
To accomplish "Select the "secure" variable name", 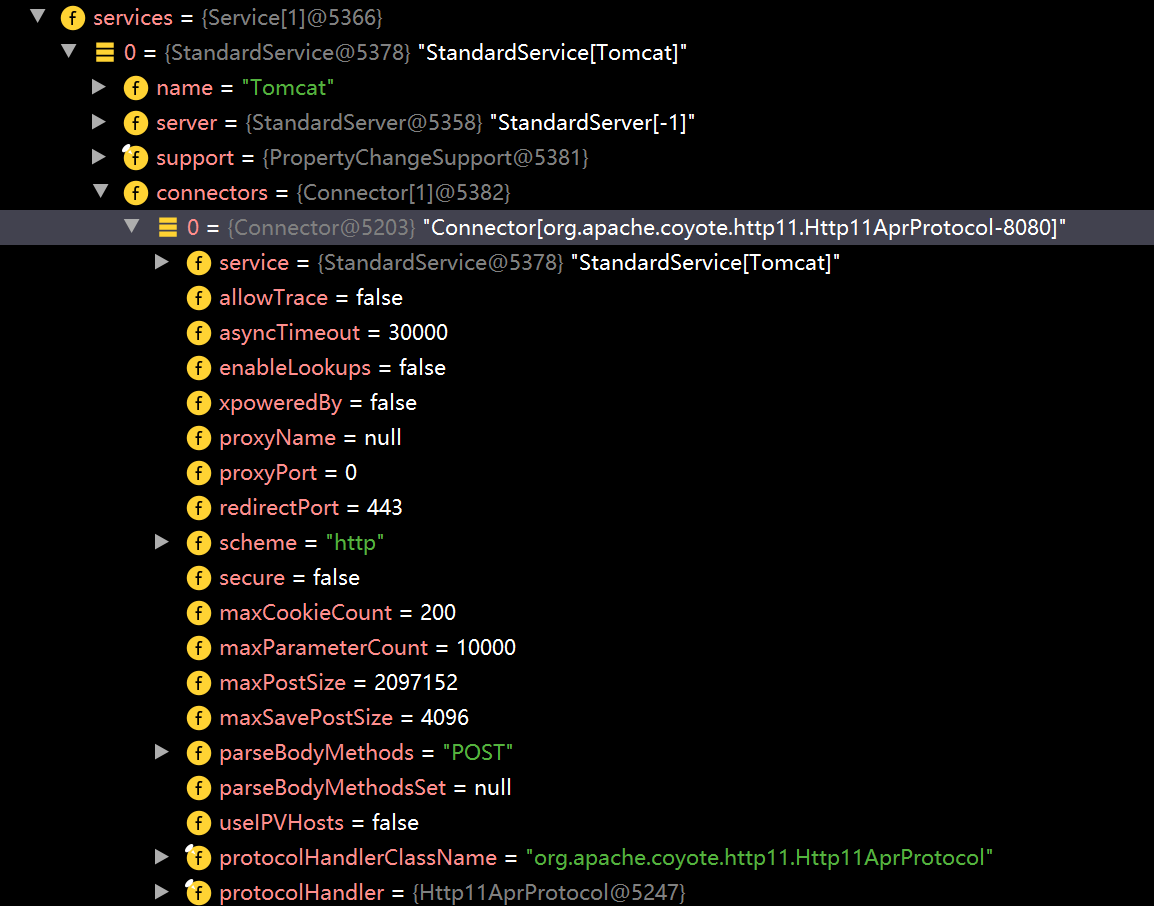I will pyautogui.click(x=252, y=578).
